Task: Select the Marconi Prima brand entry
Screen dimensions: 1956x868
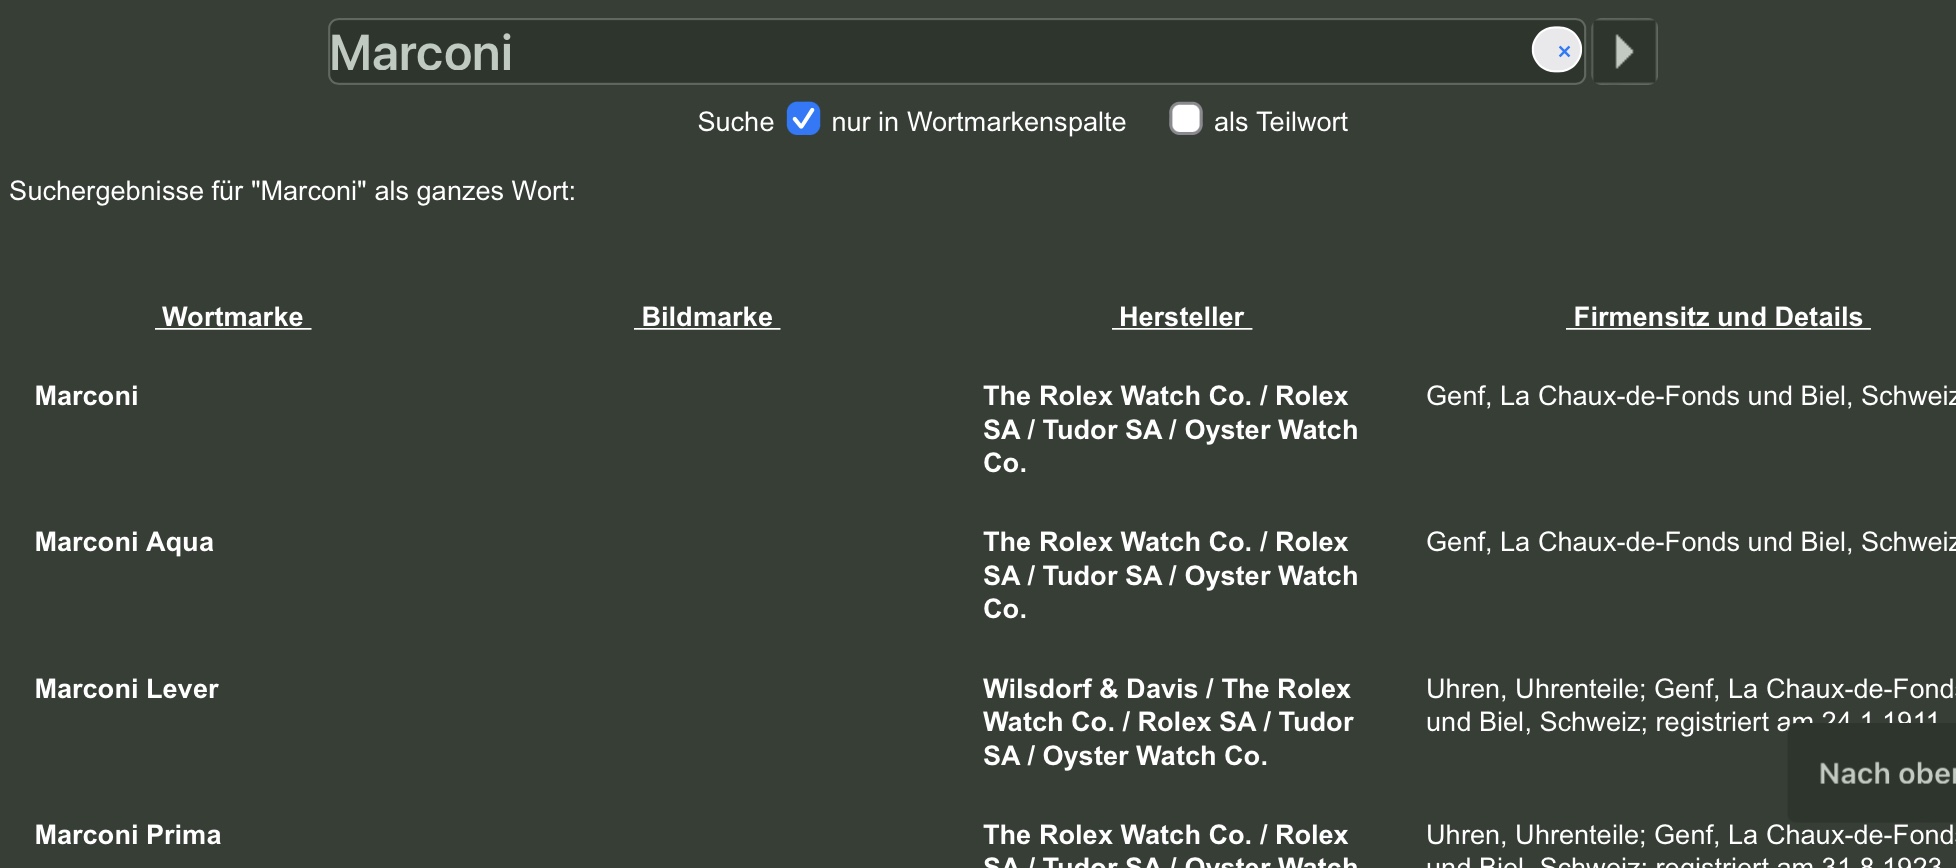Action: point(128,835)
